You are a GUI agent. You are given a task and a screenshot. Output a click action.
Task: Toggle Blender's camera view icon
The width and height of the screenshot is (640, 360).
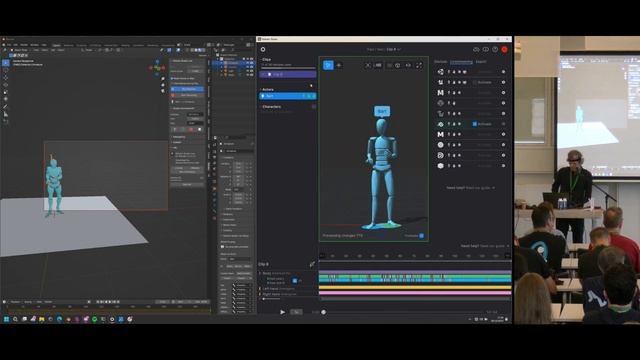163,91
